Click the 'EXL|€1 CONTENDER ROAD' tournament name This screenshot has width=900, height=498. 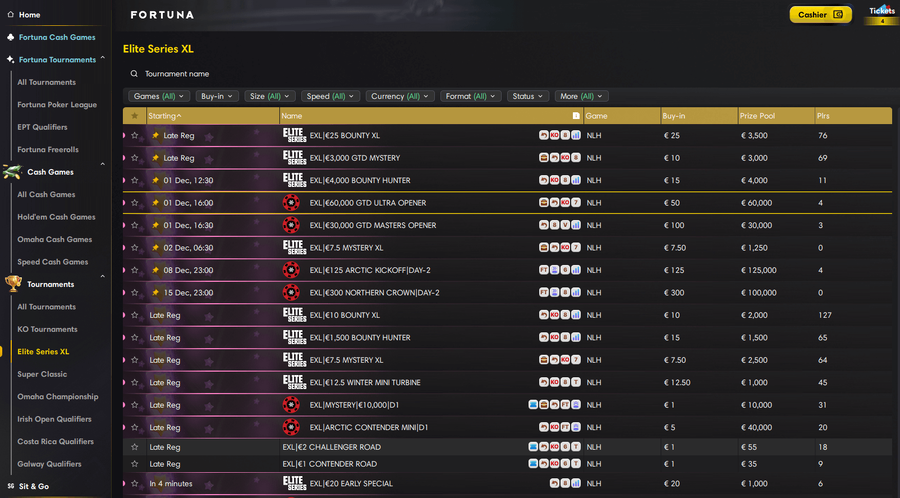pyautogui.click(x=329, y=464)
